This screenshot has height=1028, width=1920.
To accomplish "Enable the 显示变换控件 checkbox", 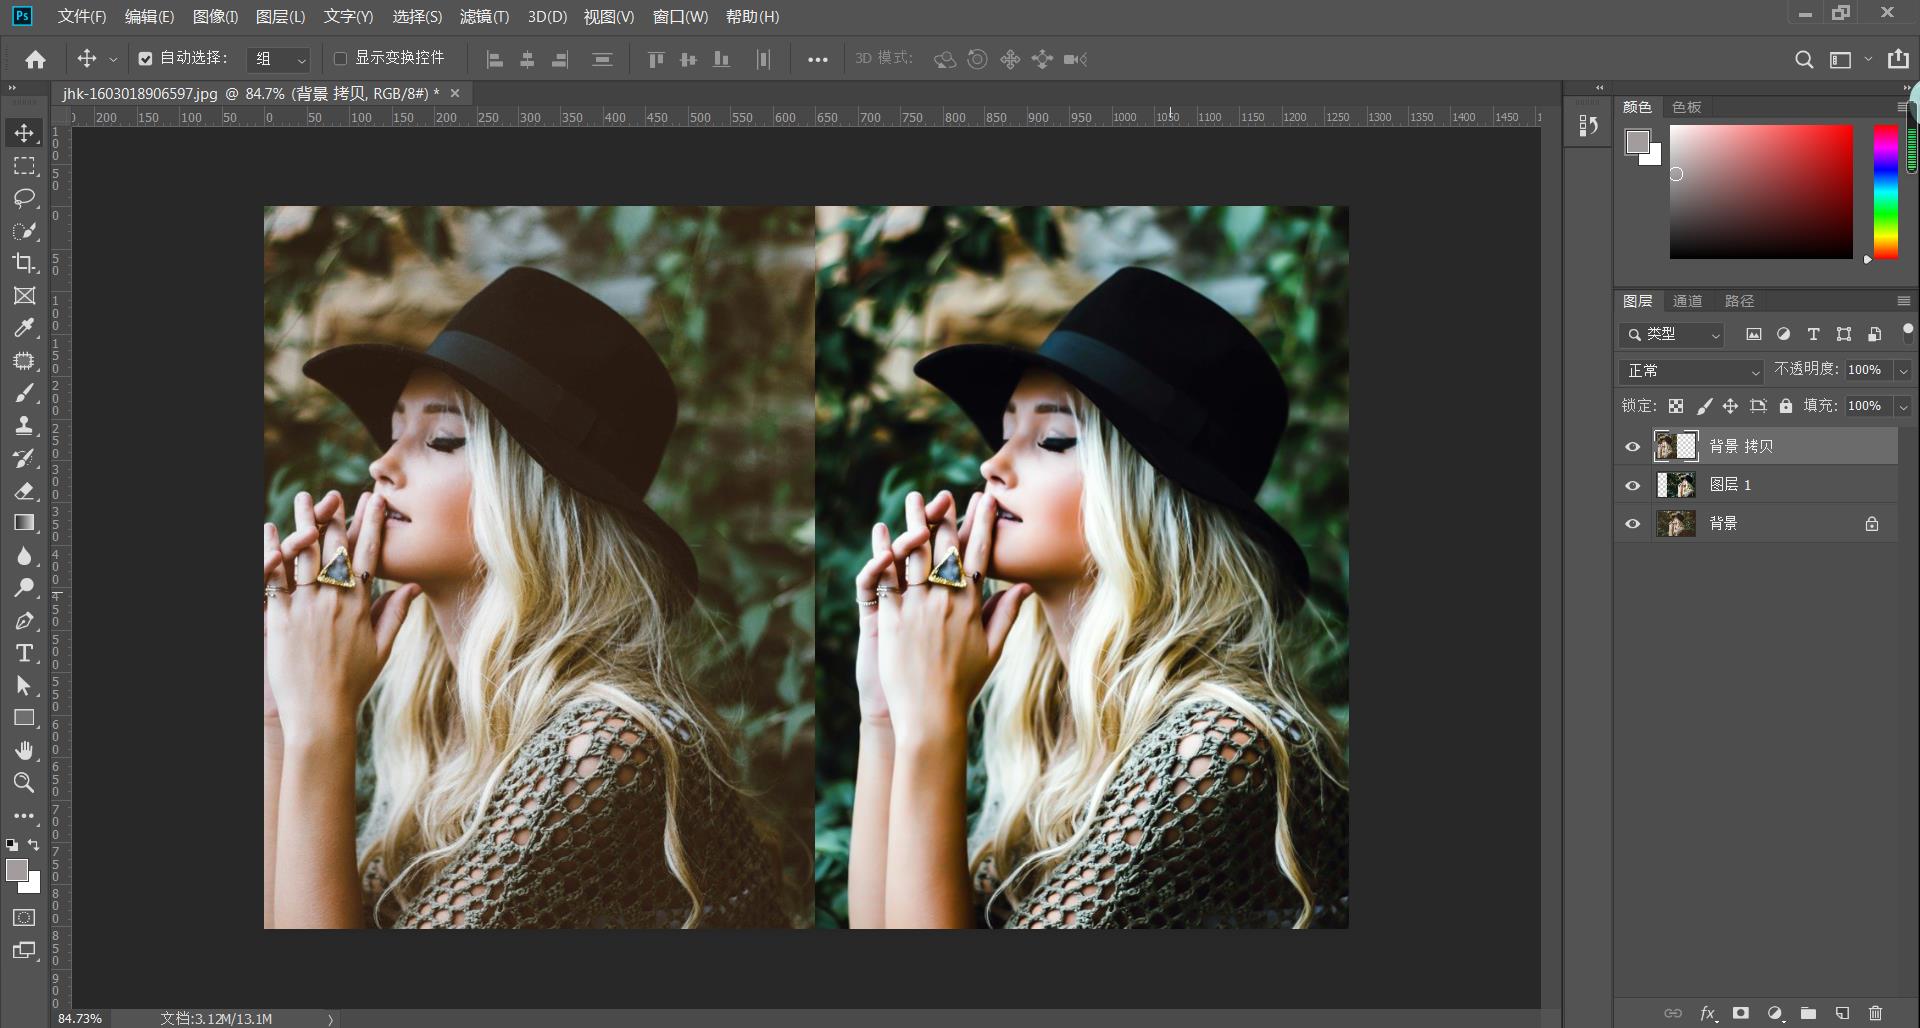I will pyautogui.click(x=340, y=59).
